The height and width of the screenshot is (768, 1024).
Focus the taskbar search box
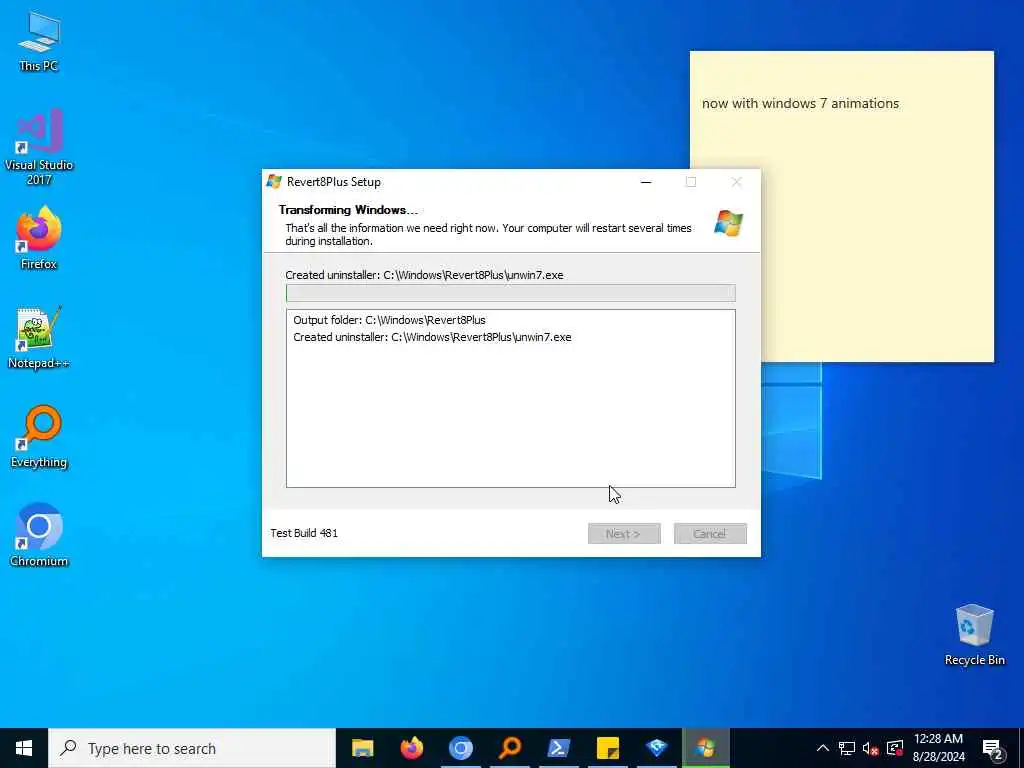(x=192, y=748)
